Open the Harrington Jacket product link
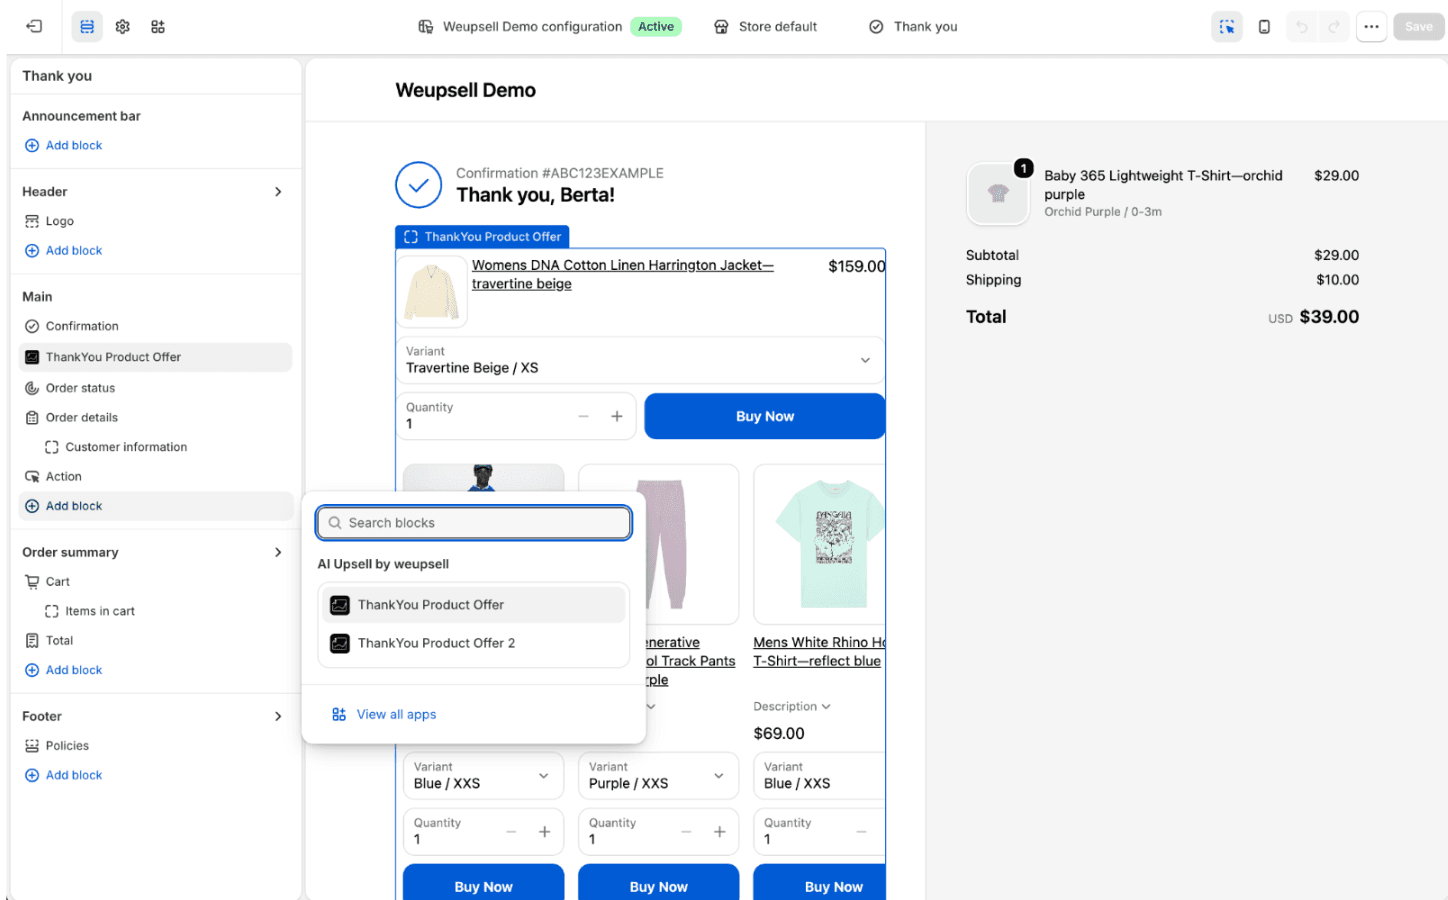 click(622, 274)
